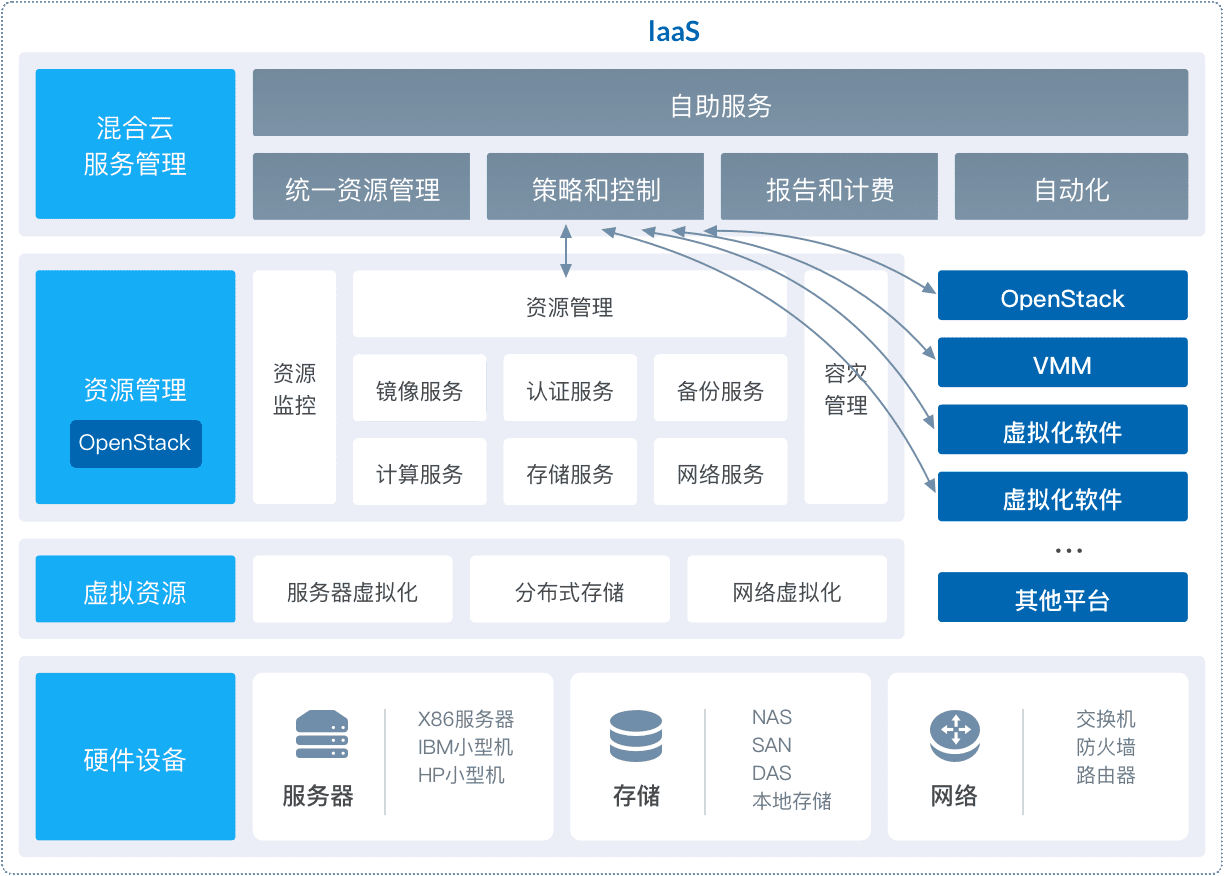Viewport: 1224px width, 876px height.
Task: Click the network router icon
Action: pos(954,737)
